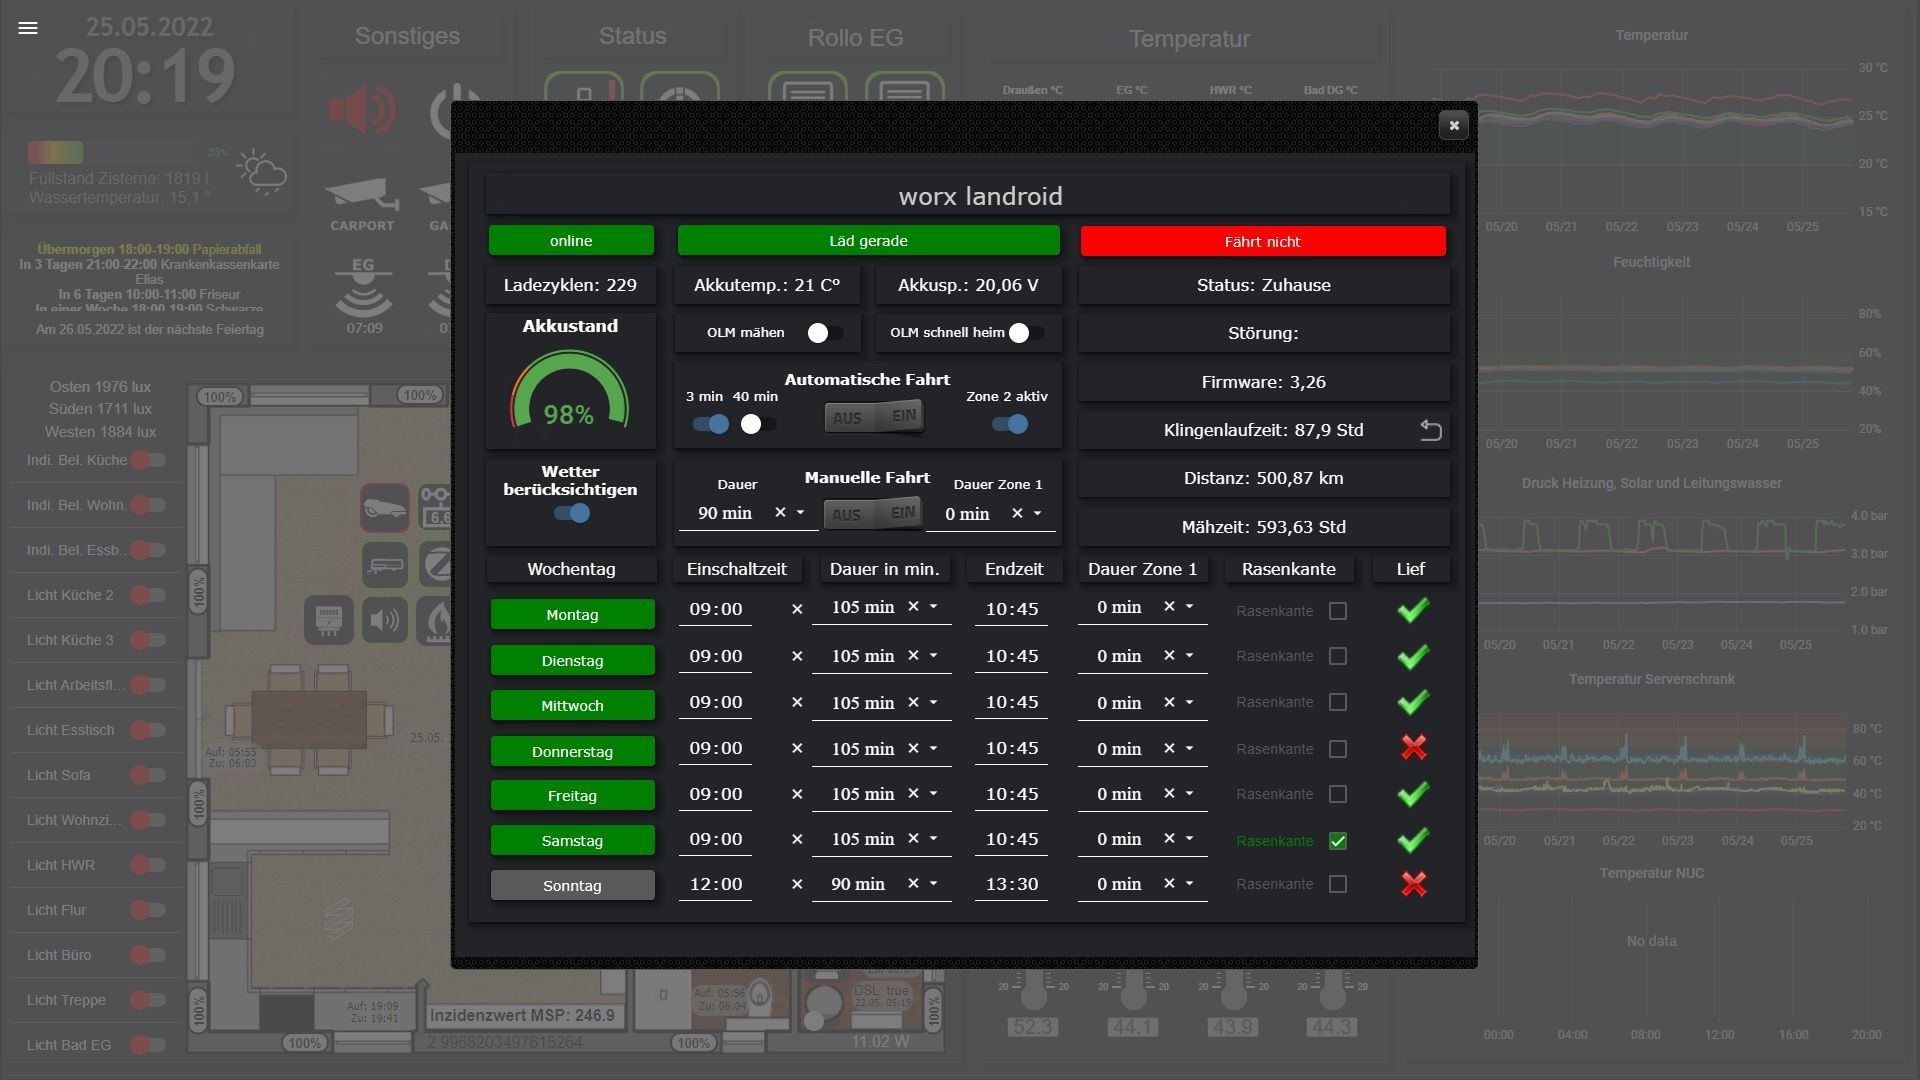The width and height of the screenshot is (1920, 1080).
Task: Click the Sonntag Endzeit 13:30 field
Action: 1012,884
